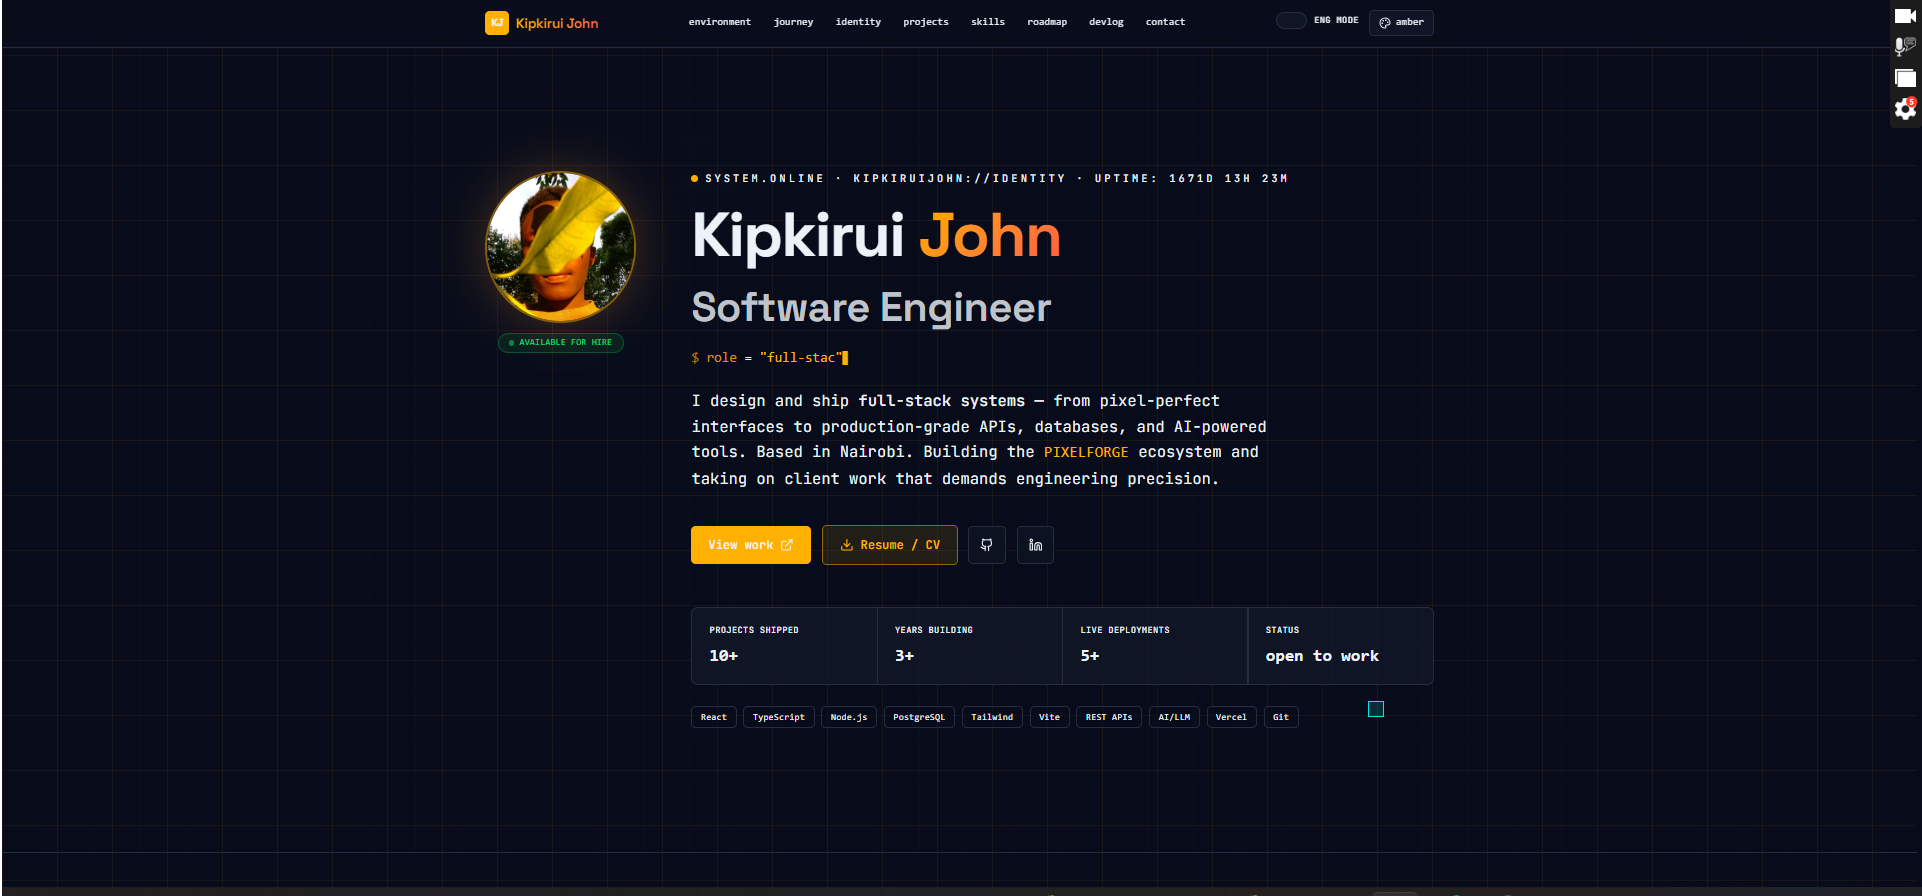Click the AI/LLM tech tag
The width and height of the screenshot is (1922, 896).
1174,717
